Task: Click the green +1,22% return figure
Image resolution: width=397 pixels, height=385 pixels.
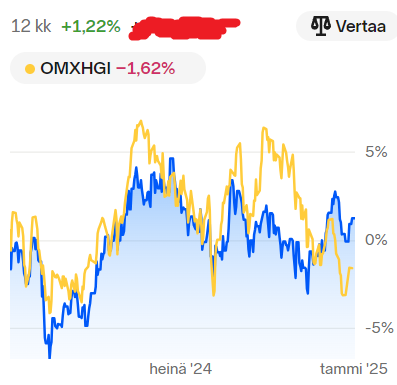Action: [91, 26]
